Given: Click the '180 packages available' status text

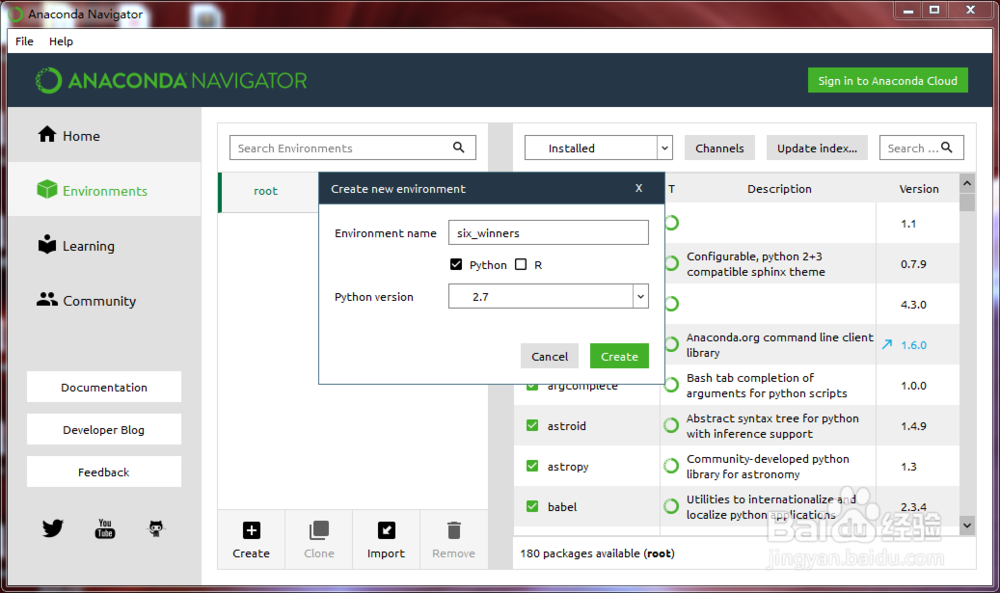Looking at the screenshot, I should coord(597,553).
